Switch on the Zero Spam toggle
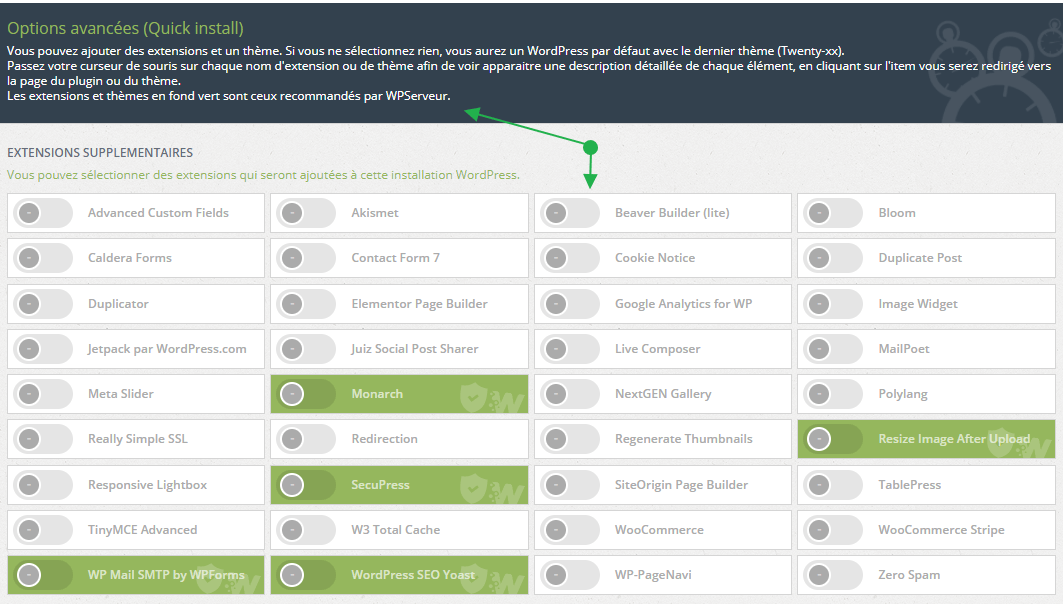1063x604 pixels. [833, 575]
